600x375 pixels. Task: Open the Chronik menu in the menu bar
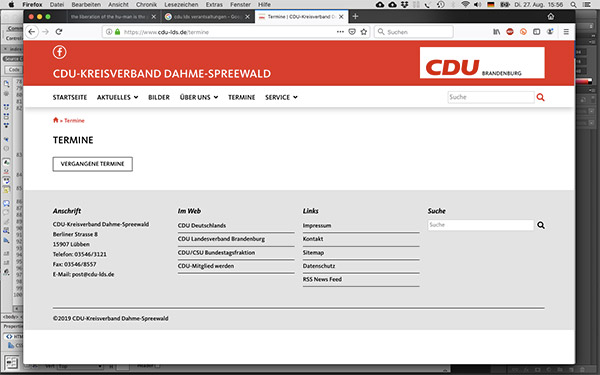click(146, 4)
